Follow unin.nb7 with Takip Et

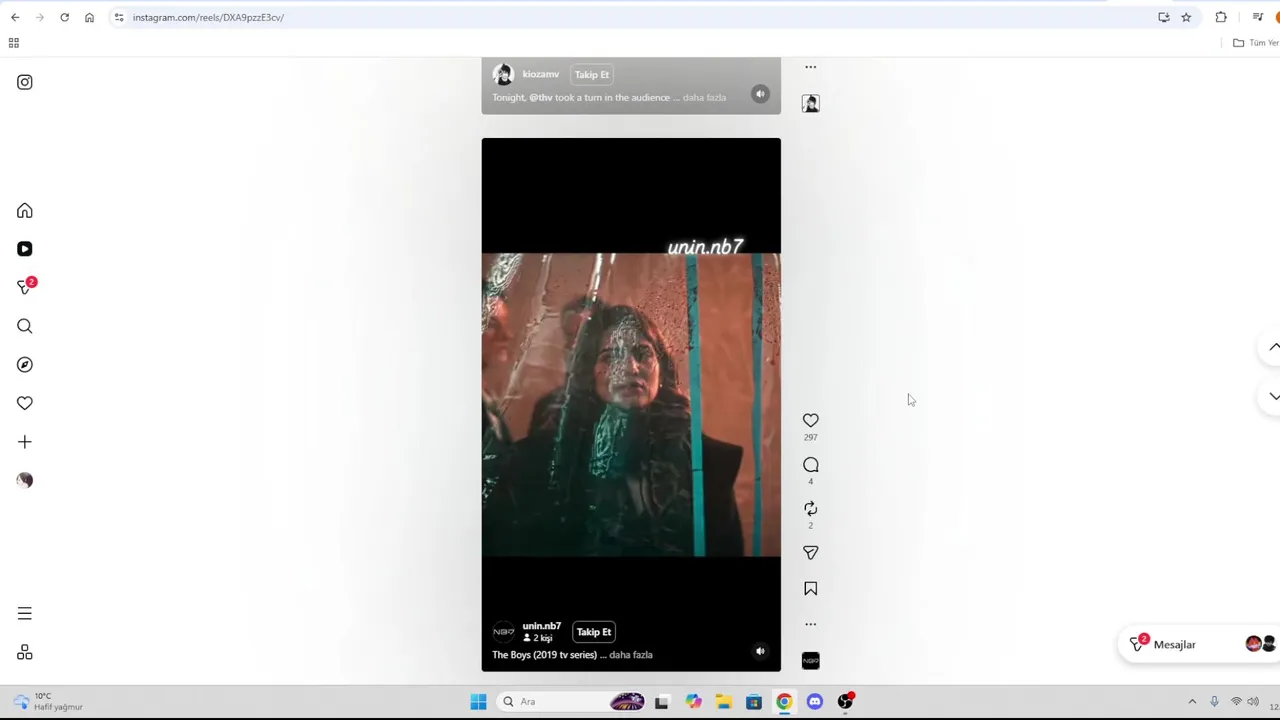click(x=594, y=632)
